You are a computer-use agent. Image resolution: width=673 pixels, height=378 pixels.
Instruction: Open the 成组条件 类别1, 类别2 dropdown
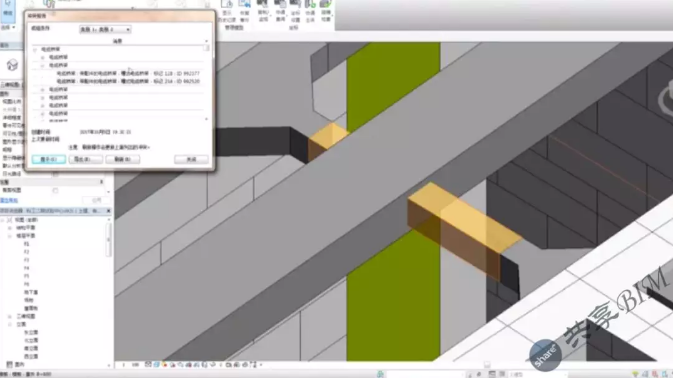tap(105, 29)
